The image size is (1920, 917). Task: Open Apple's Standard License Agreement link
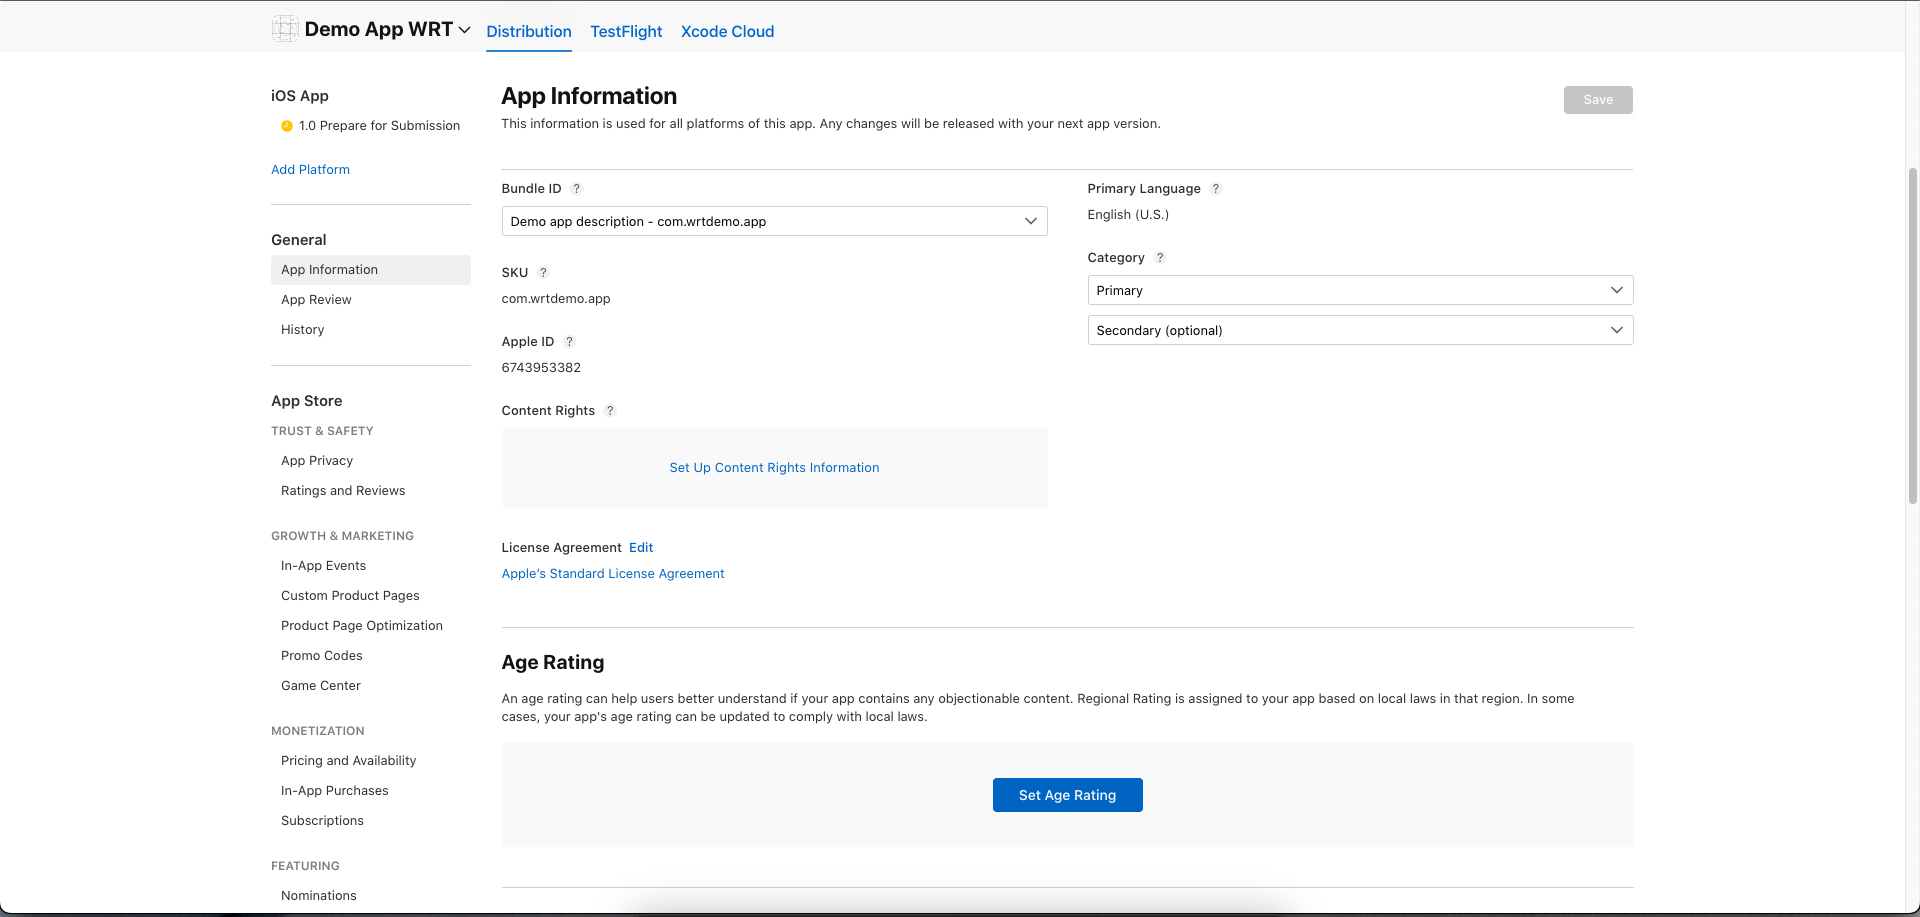[613, 574]
